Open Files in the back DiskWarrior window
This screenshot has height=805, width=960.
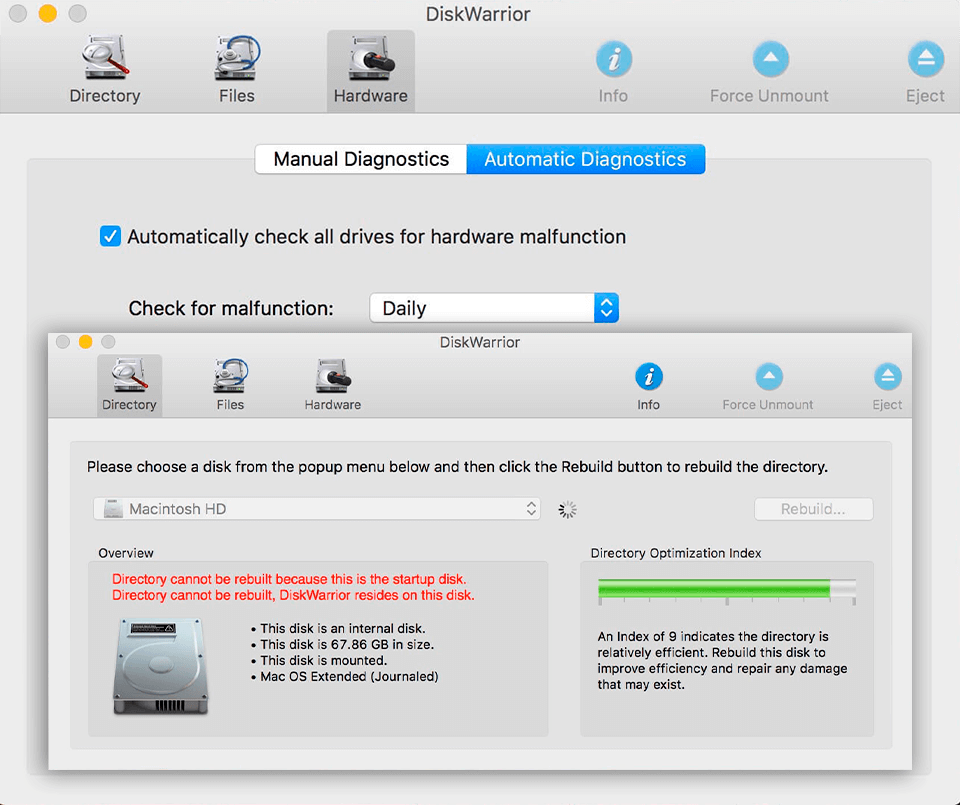[x=237, y=70]
